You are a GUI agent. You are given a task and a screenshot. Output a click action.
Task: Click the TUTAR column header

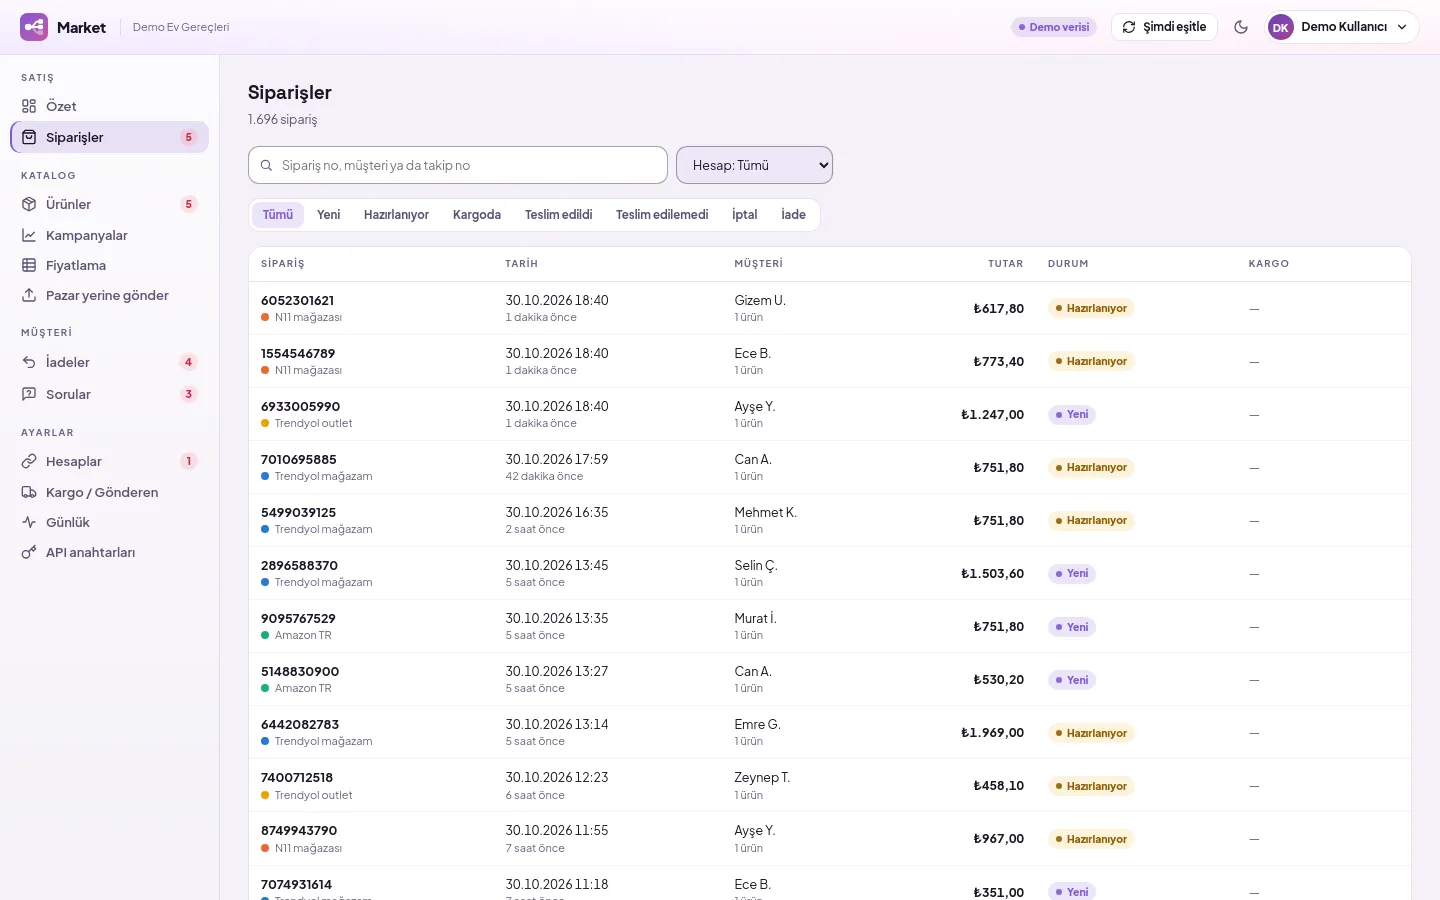tap(1006, 264)
